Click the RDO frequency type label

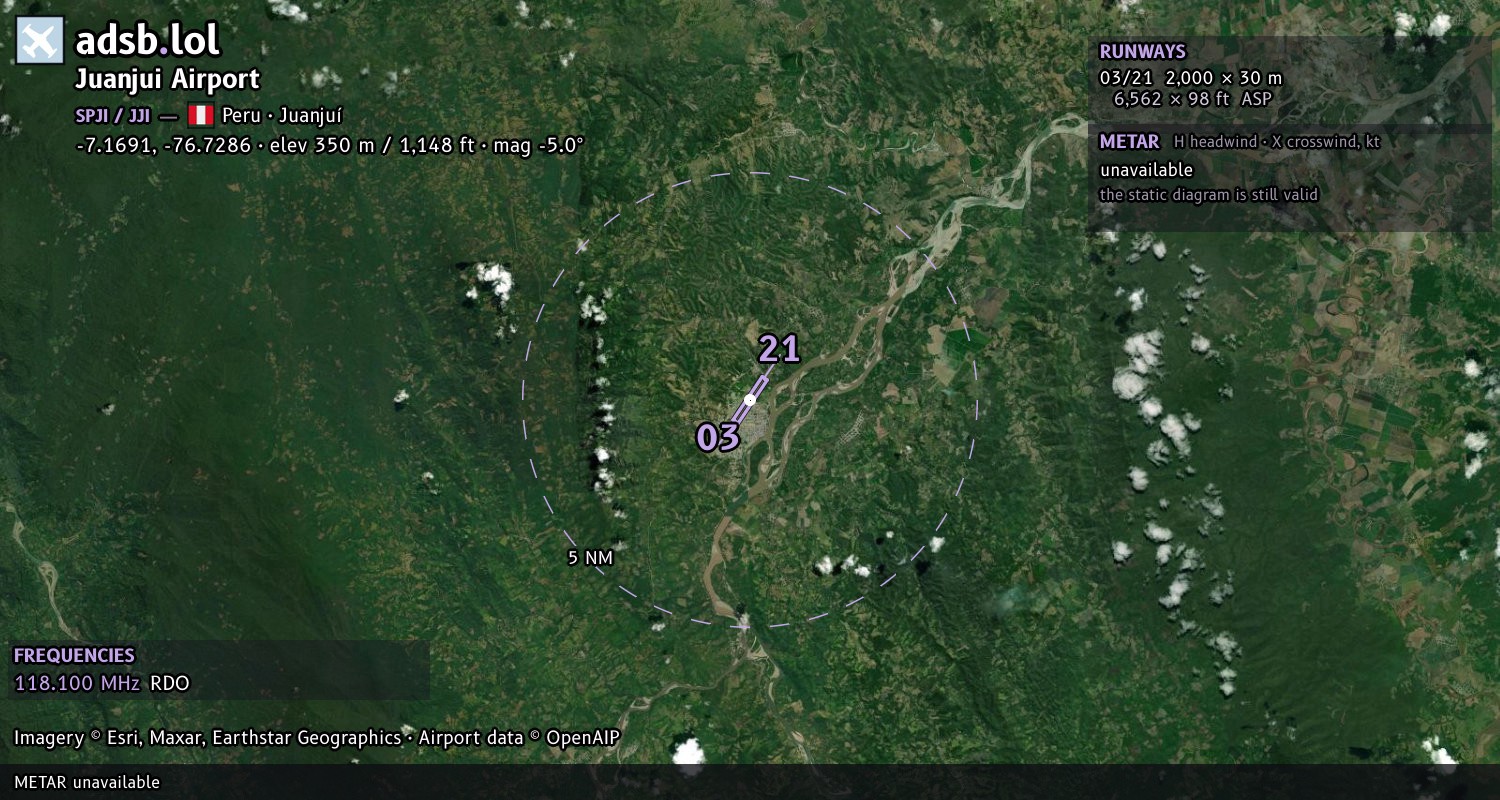(169, 684)
